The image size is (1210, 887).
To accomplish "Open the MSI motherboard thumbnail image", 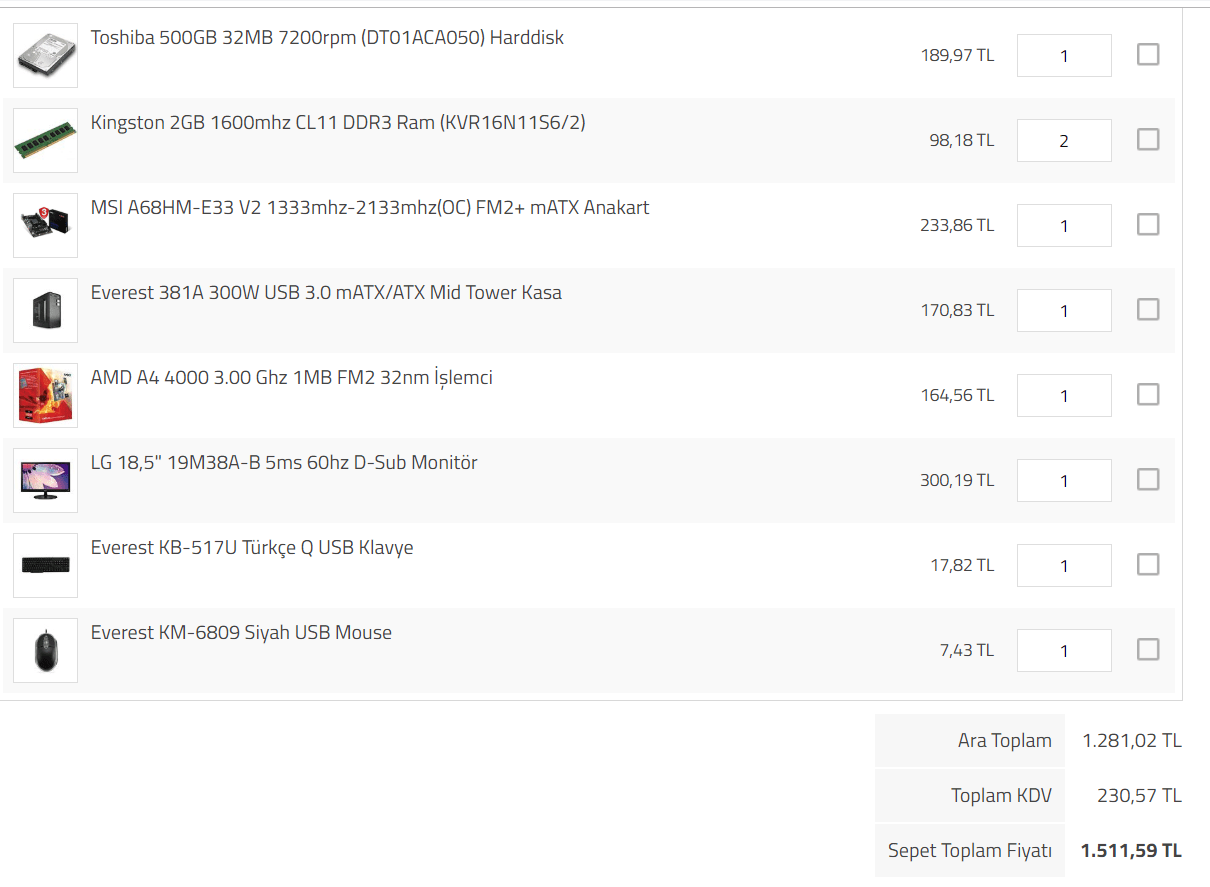I will [46, 226].
